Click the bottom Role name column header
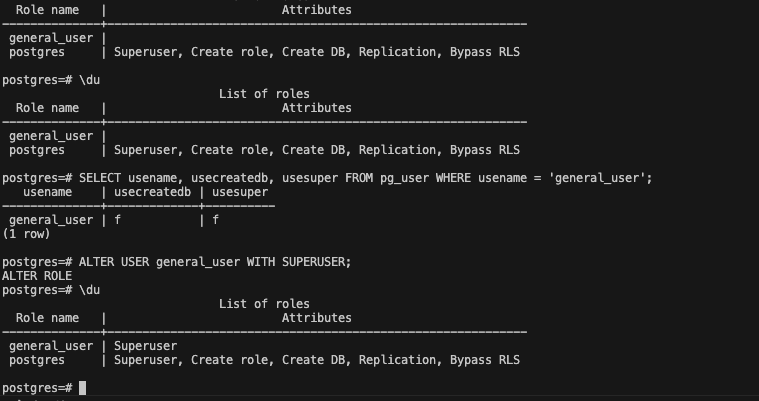Viewport: 759px width, 401px height. [x=47, y=318]
